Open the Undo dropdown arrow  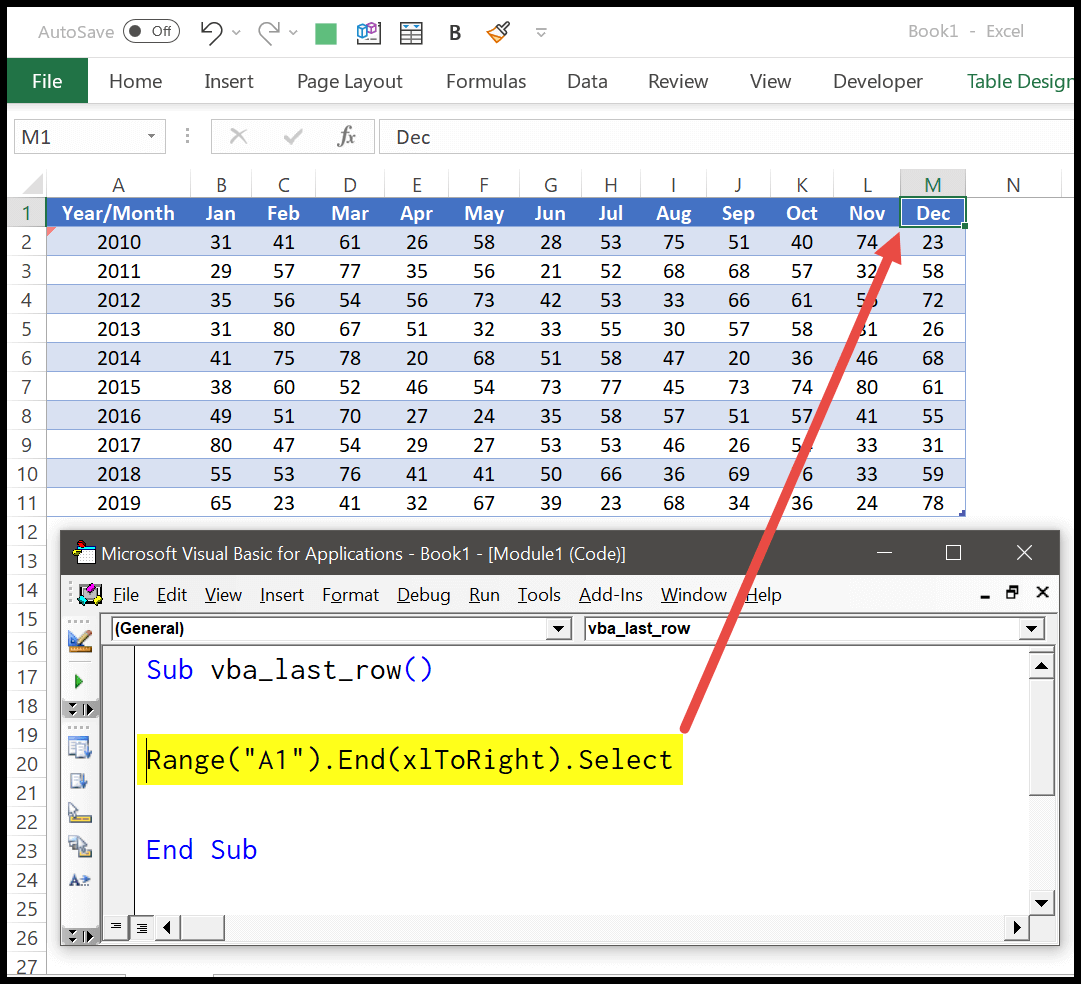[x=236, y=33]
